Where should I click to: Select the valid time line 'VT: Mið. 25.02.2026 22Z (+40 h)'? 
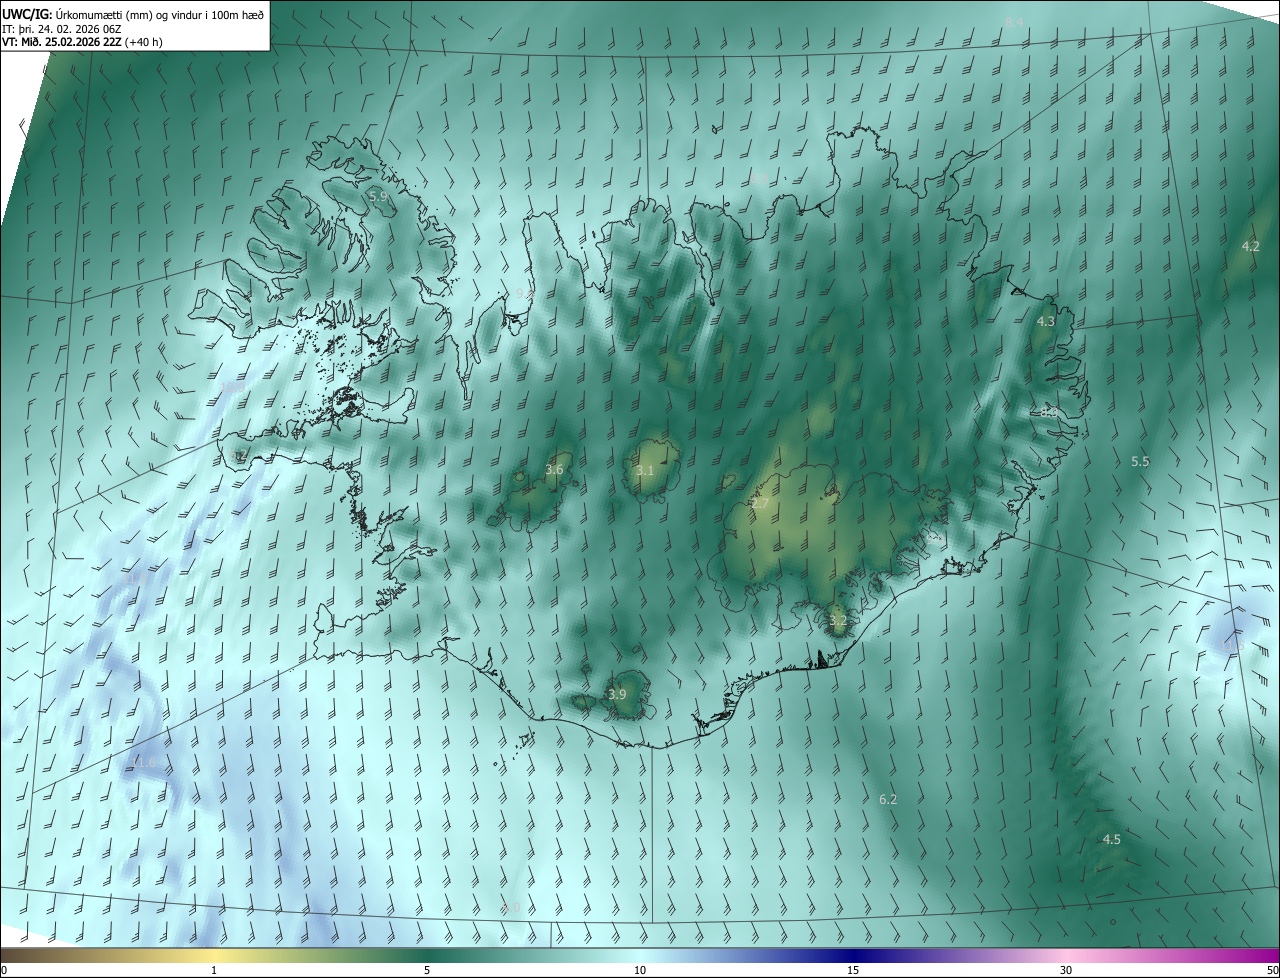[x=83, y=42]
